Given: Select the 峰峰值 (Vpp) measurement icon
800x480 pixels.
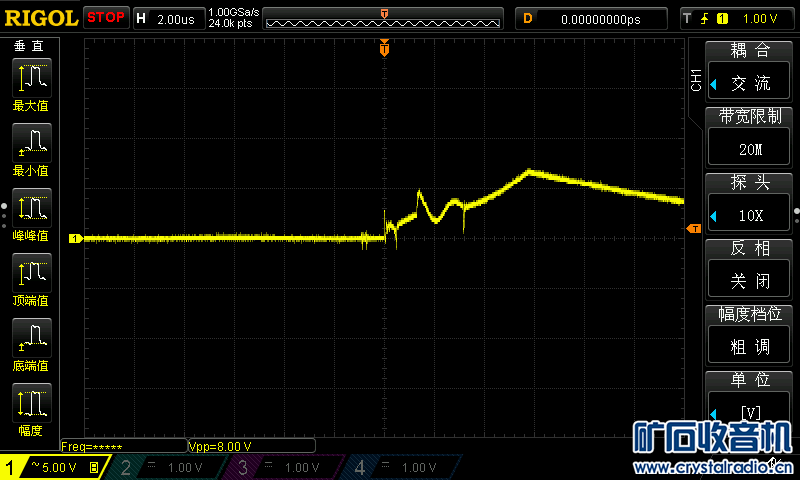Looking at the screenshot, I should 31,208.
